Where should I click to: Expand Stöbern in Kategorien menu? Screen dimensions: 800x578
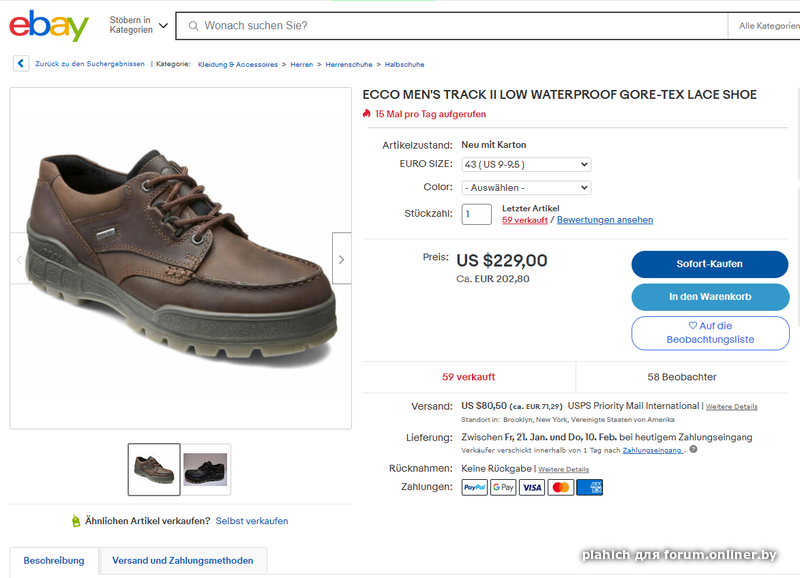coord(138,25)
